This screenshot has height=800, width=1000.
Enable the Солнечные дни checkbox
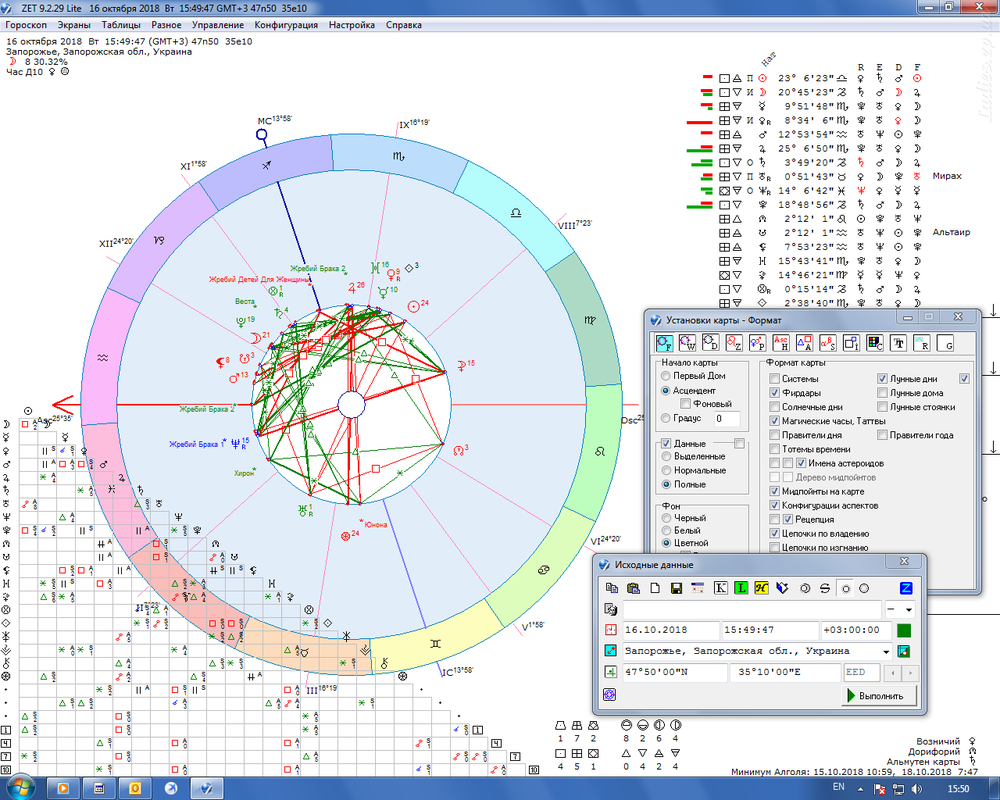pos(774,407)
